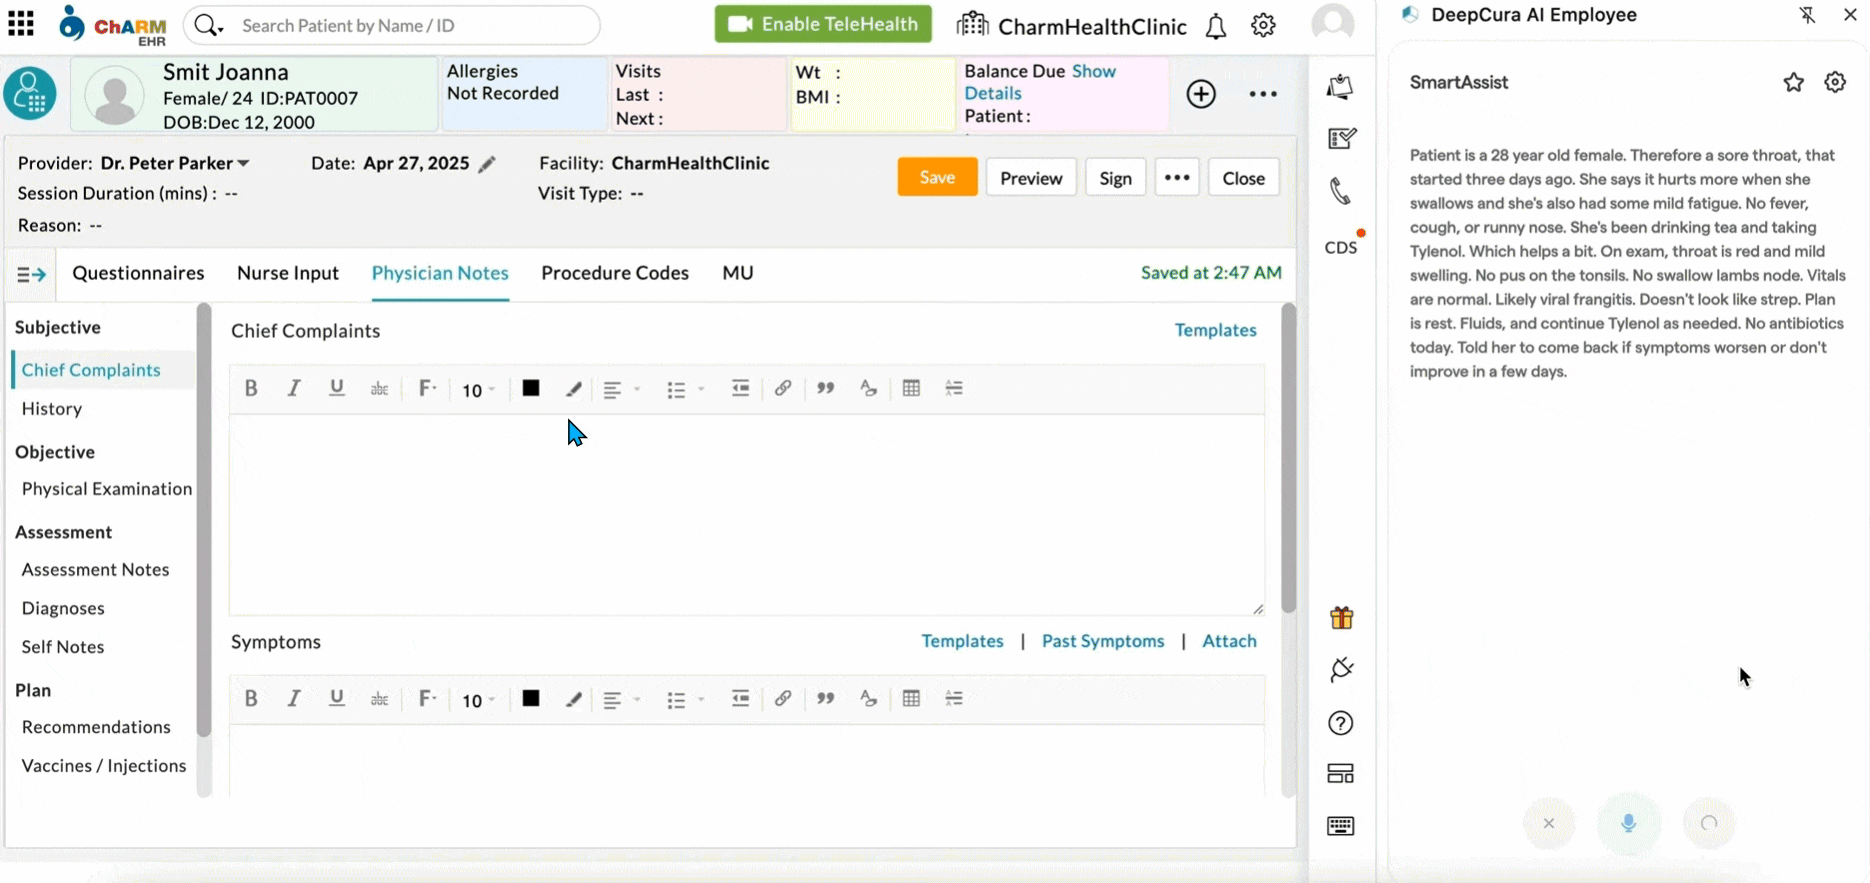Click the SmartAssist microphone button
The height and width of the screenshot is (883, 1870).
(1628, 823)
